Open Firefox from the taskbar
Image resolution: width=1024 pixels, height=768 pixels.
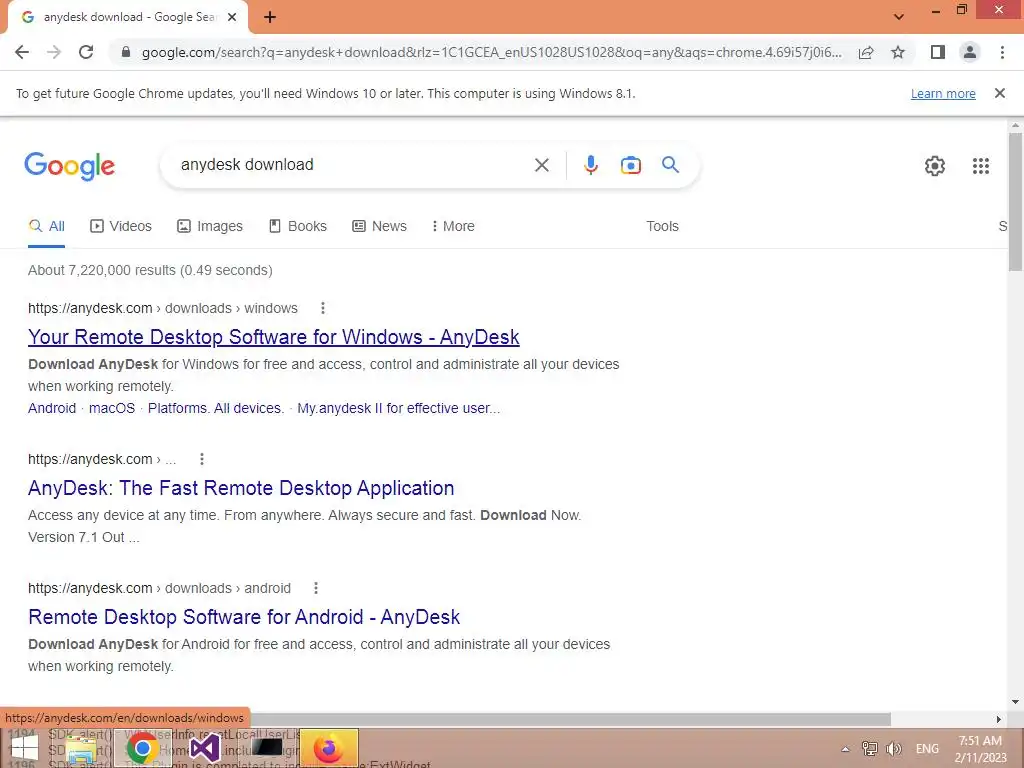click(x=328, y=748)
